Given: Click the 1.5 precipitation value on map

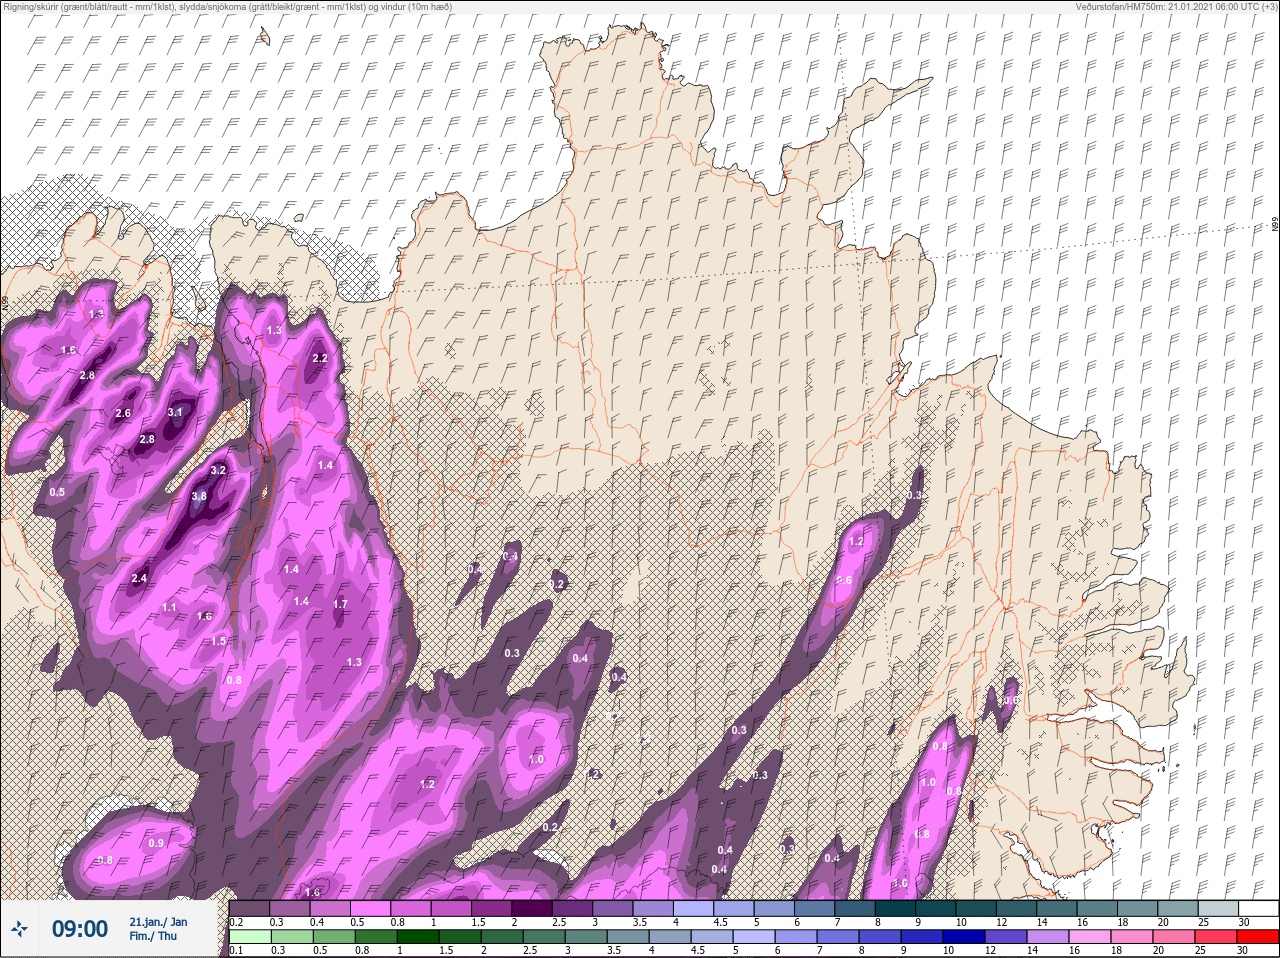Looking at the screenshot, I should coord(219,641).
